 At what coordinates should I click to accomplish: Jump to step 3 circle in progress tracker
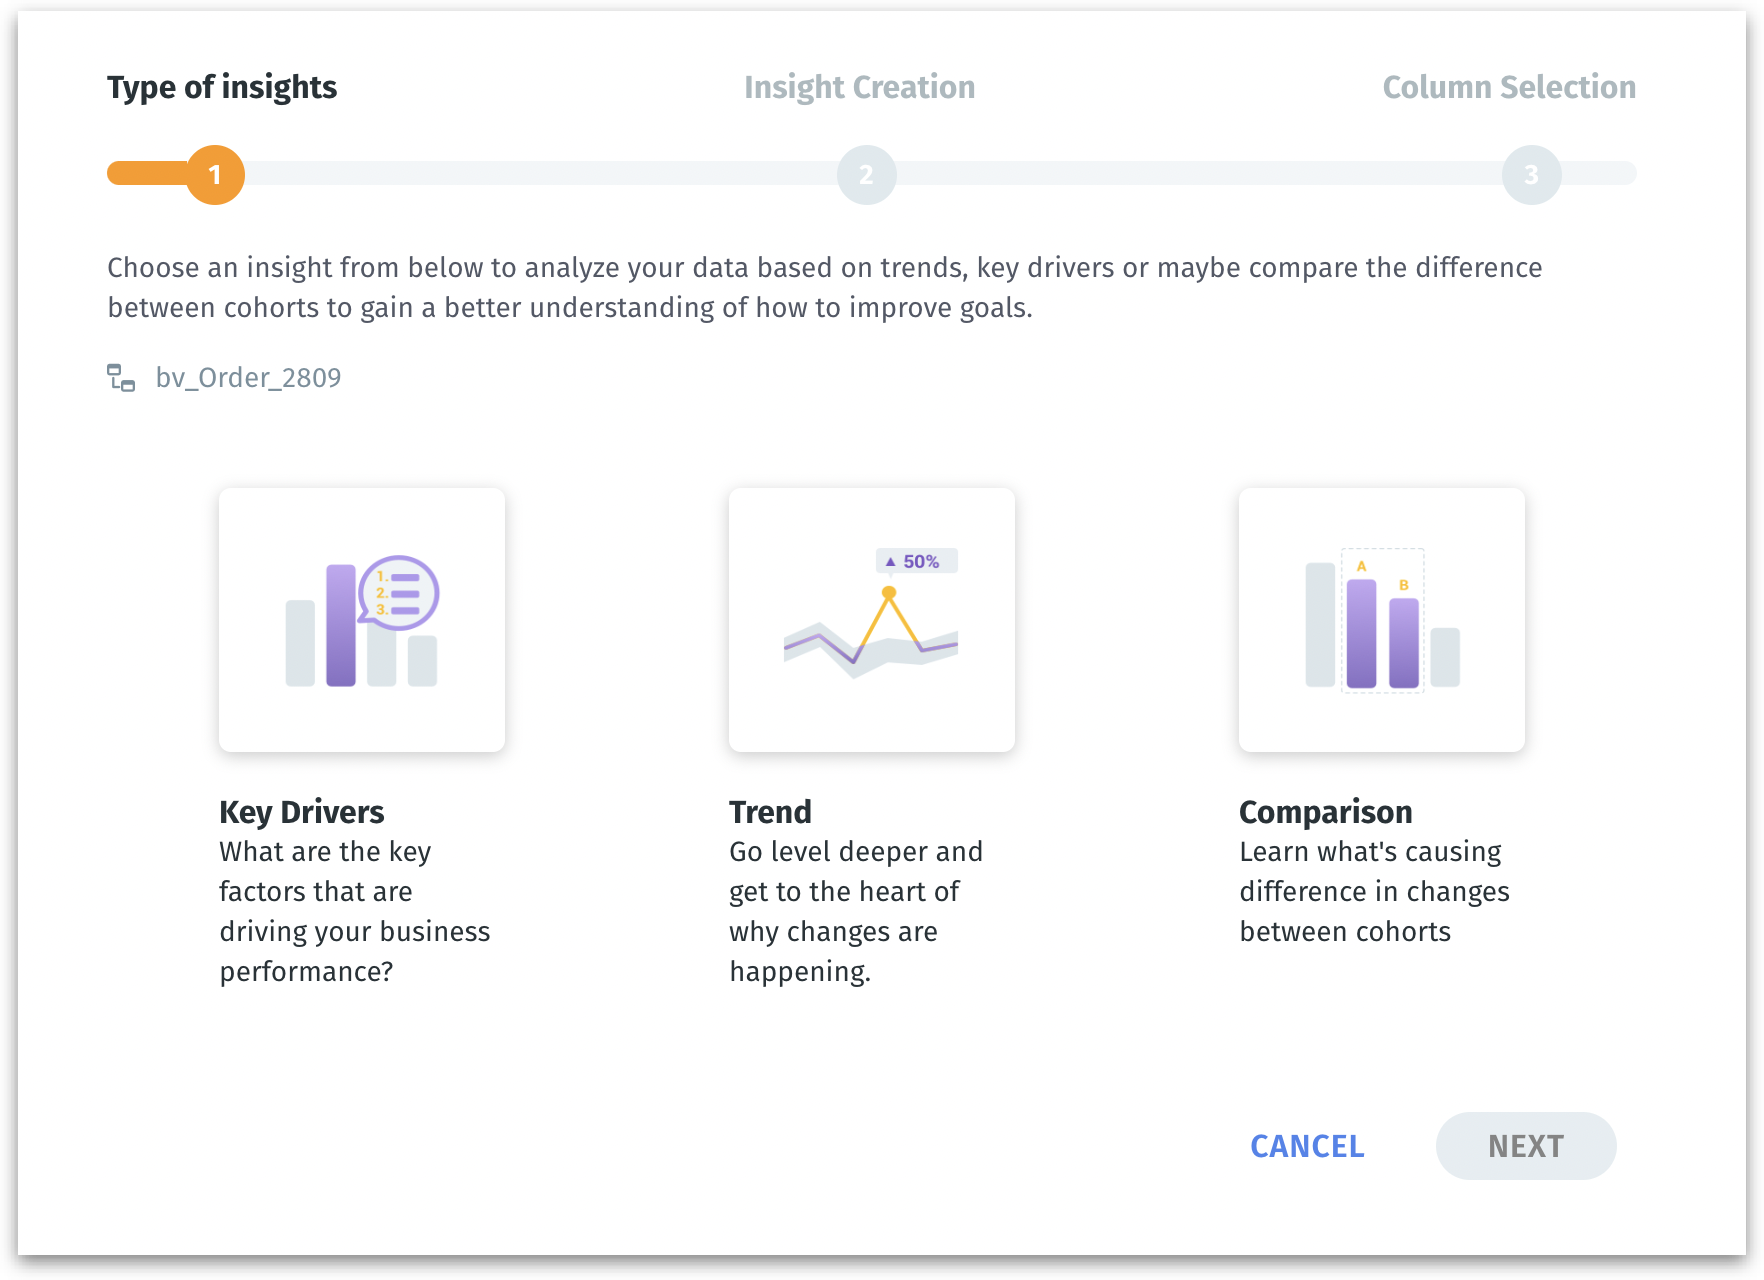click(x=1531, y=175)
